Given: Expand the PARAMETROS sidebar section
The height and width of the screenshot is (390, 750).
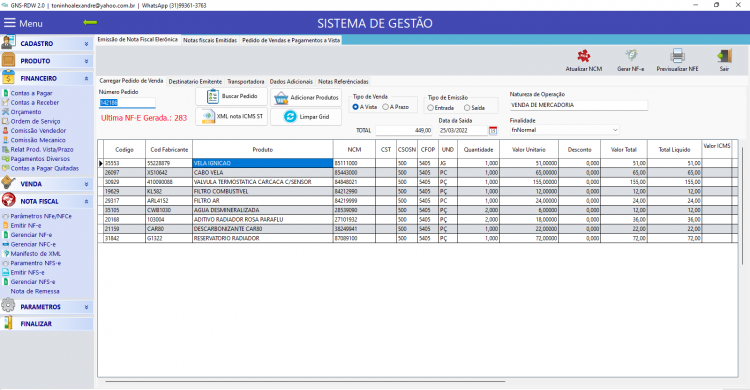Looking at the screenshot, I should (x=87, y=307).
